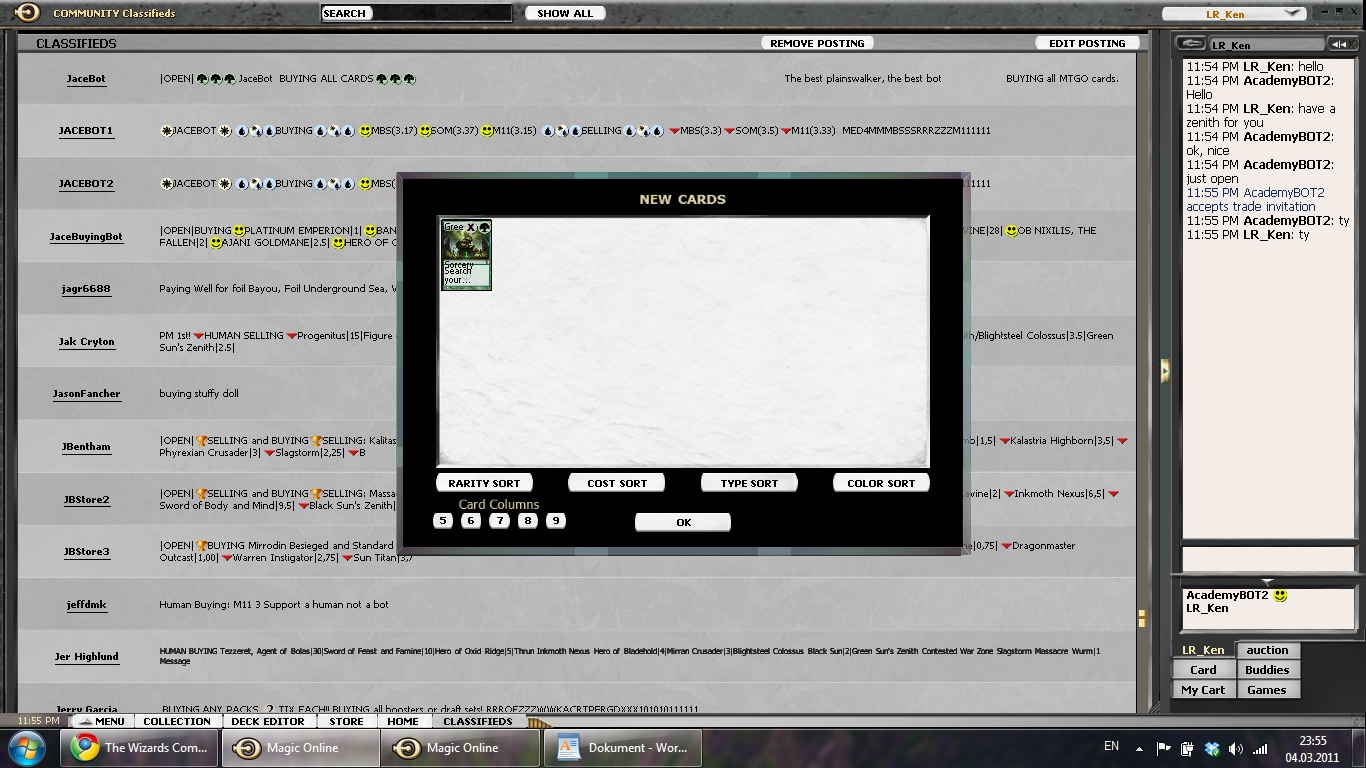Set card columns to 7
This screenshot has height=768, width=1366.
(x=499, y=521)
